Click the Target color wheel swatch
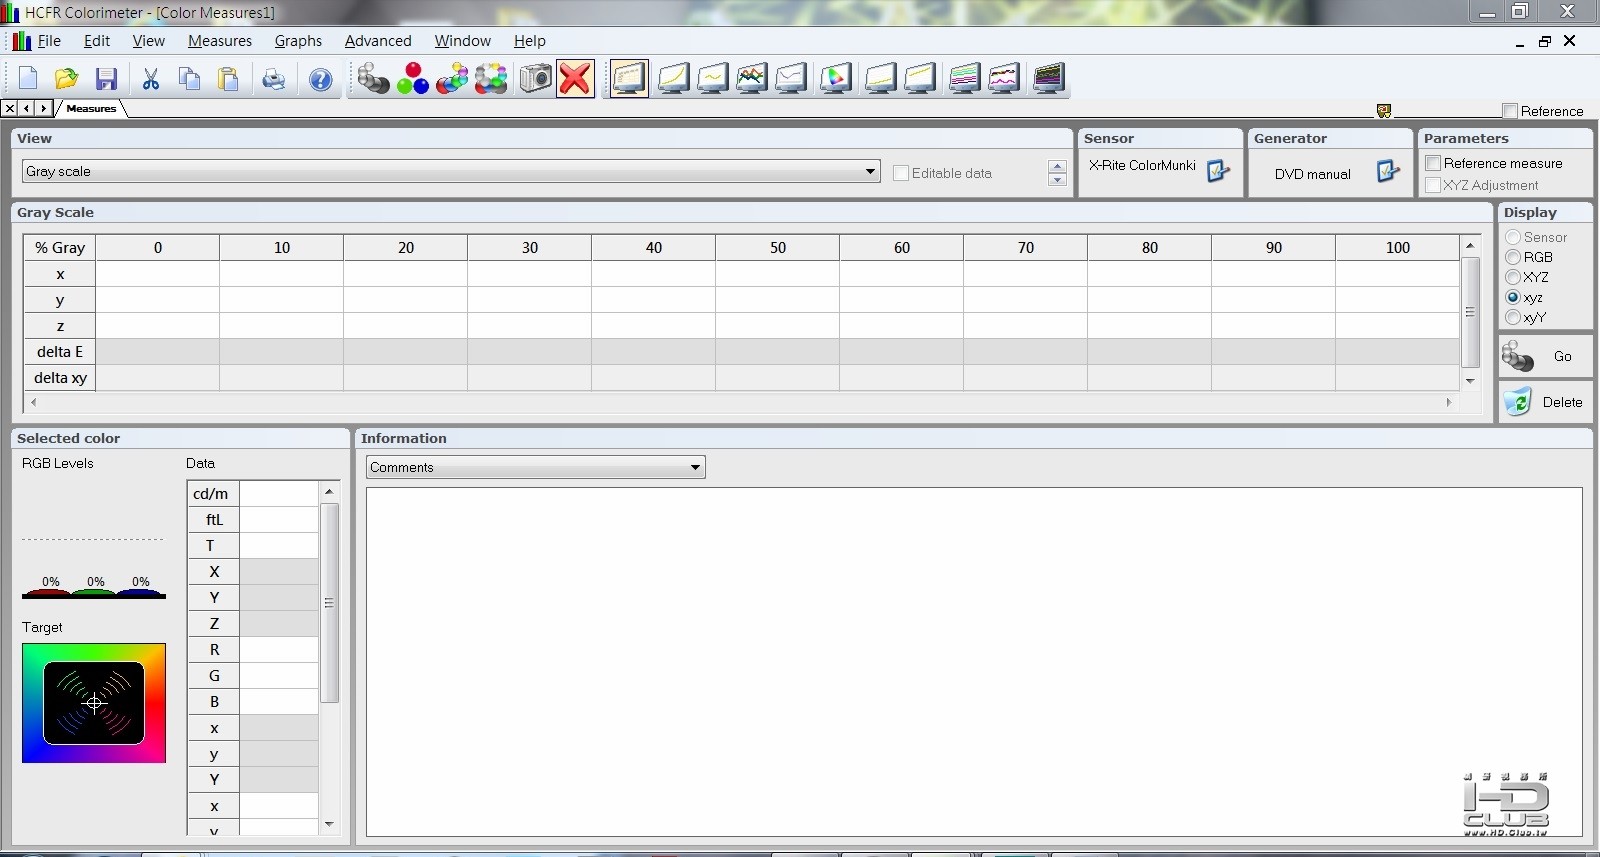The height and width of the screenshot is (857, 1600). click(x=94, y=703)
